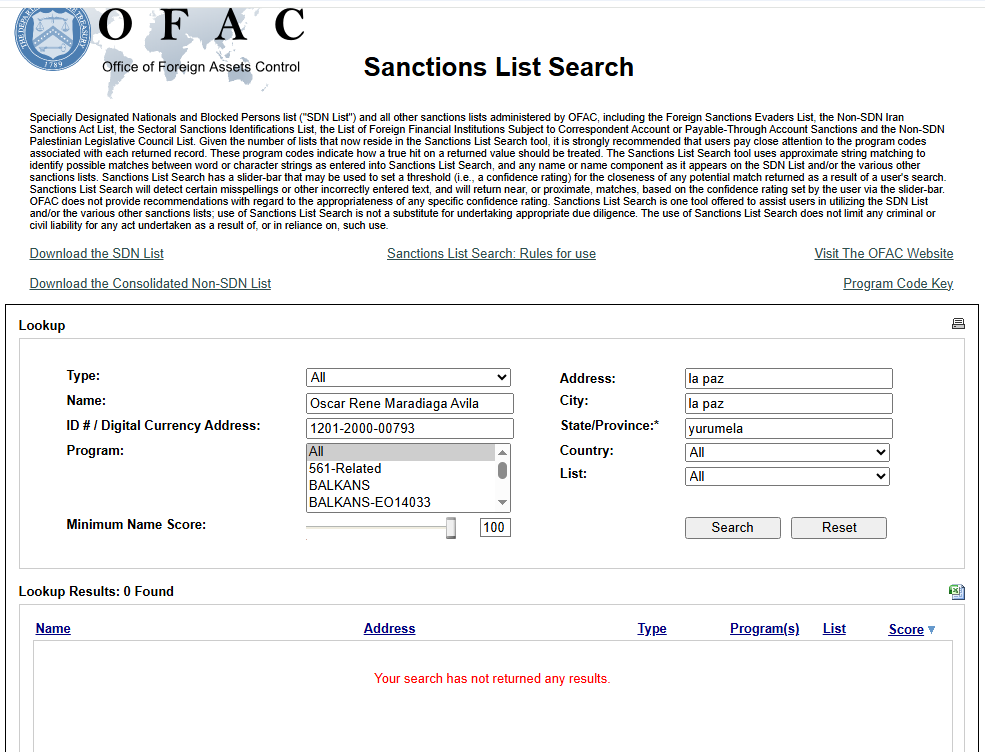Click the print icon in Lookup panel
Image resolution: width=985 pixels, height=752 pixels.
(x=958, y=324)
